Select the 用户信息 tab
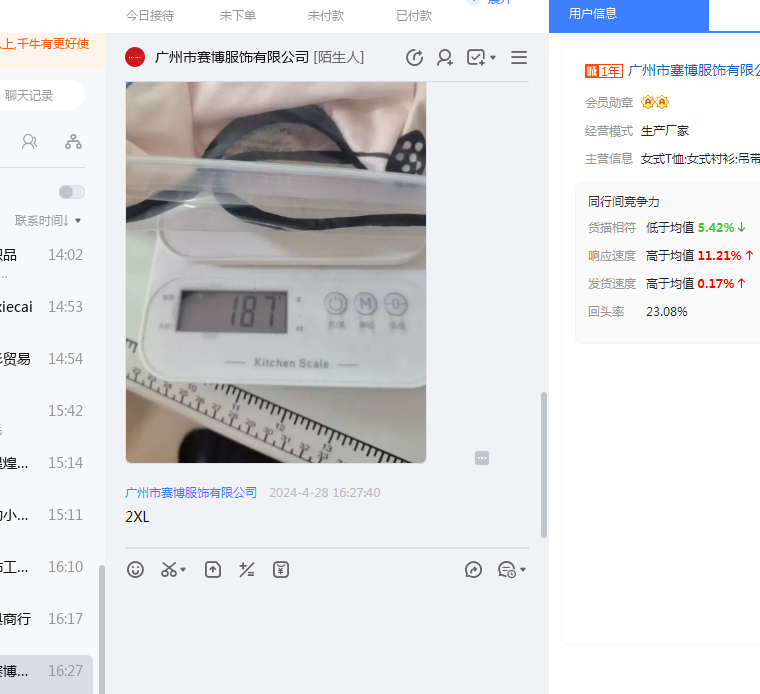 (629, 16)
